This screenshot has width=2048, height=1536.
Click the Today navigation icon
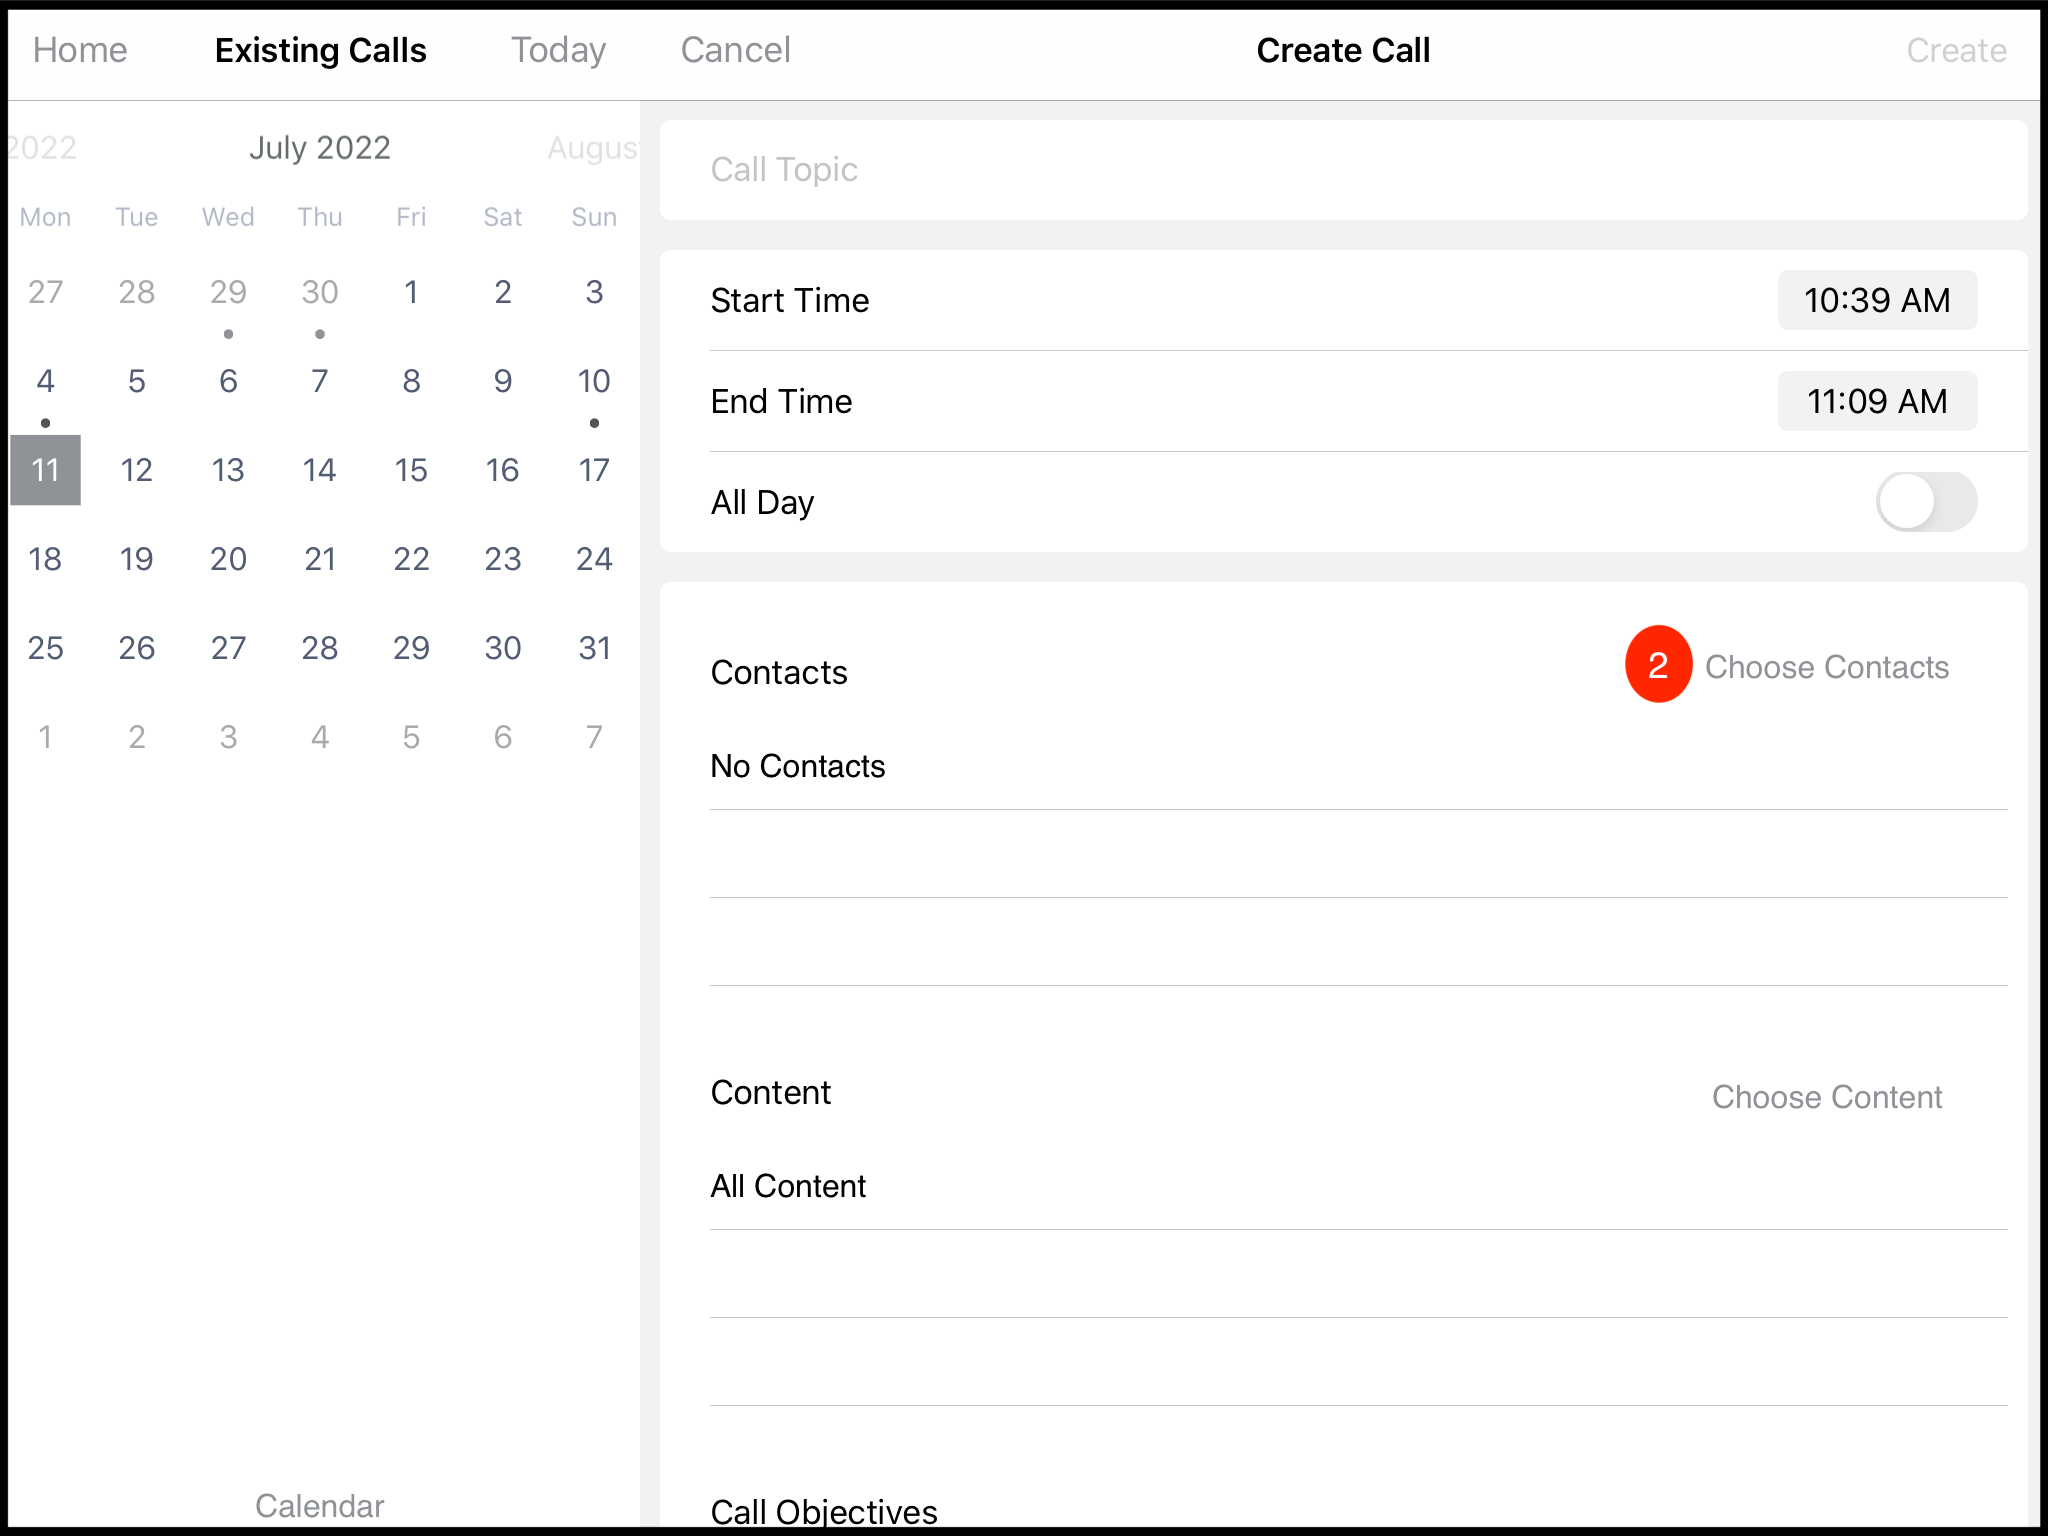558,48
